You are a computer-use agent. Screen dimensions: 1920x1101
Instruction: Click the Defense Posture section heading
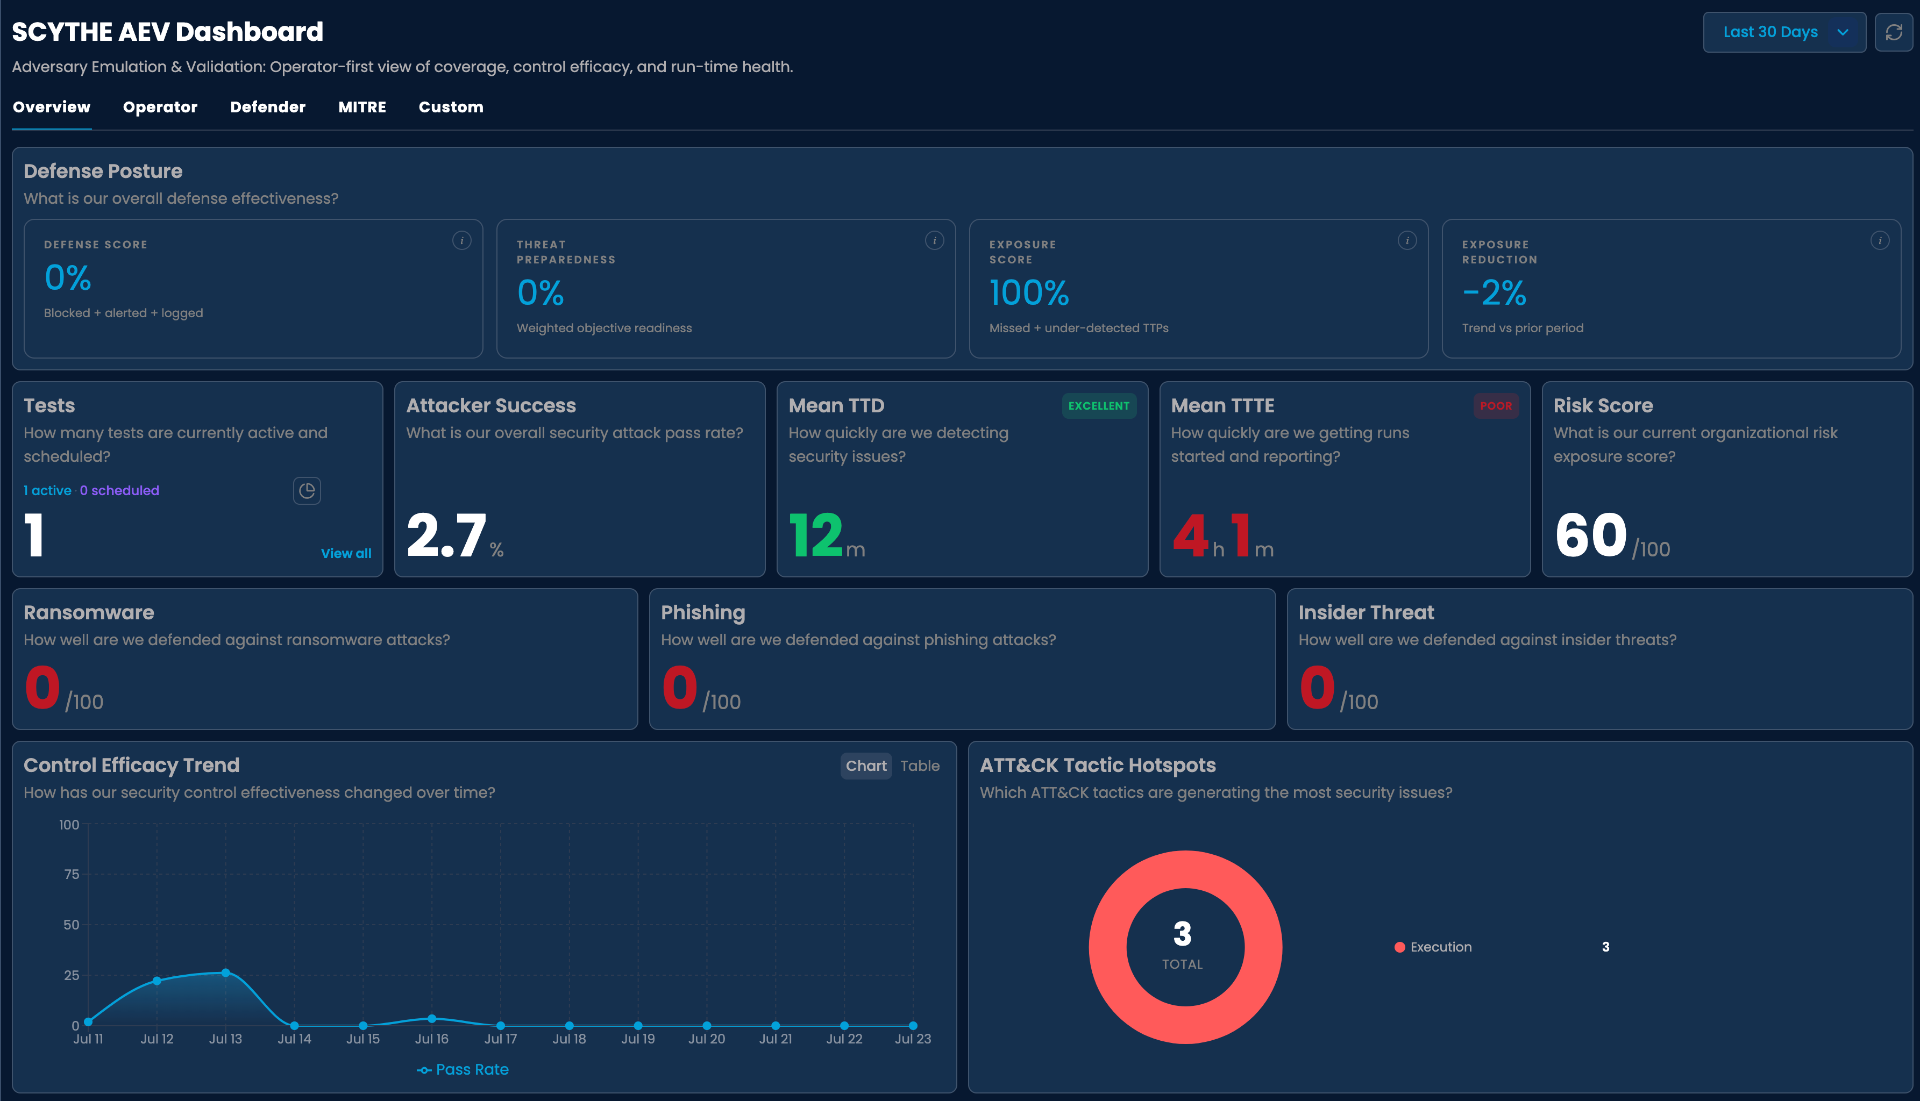point(103,171)
